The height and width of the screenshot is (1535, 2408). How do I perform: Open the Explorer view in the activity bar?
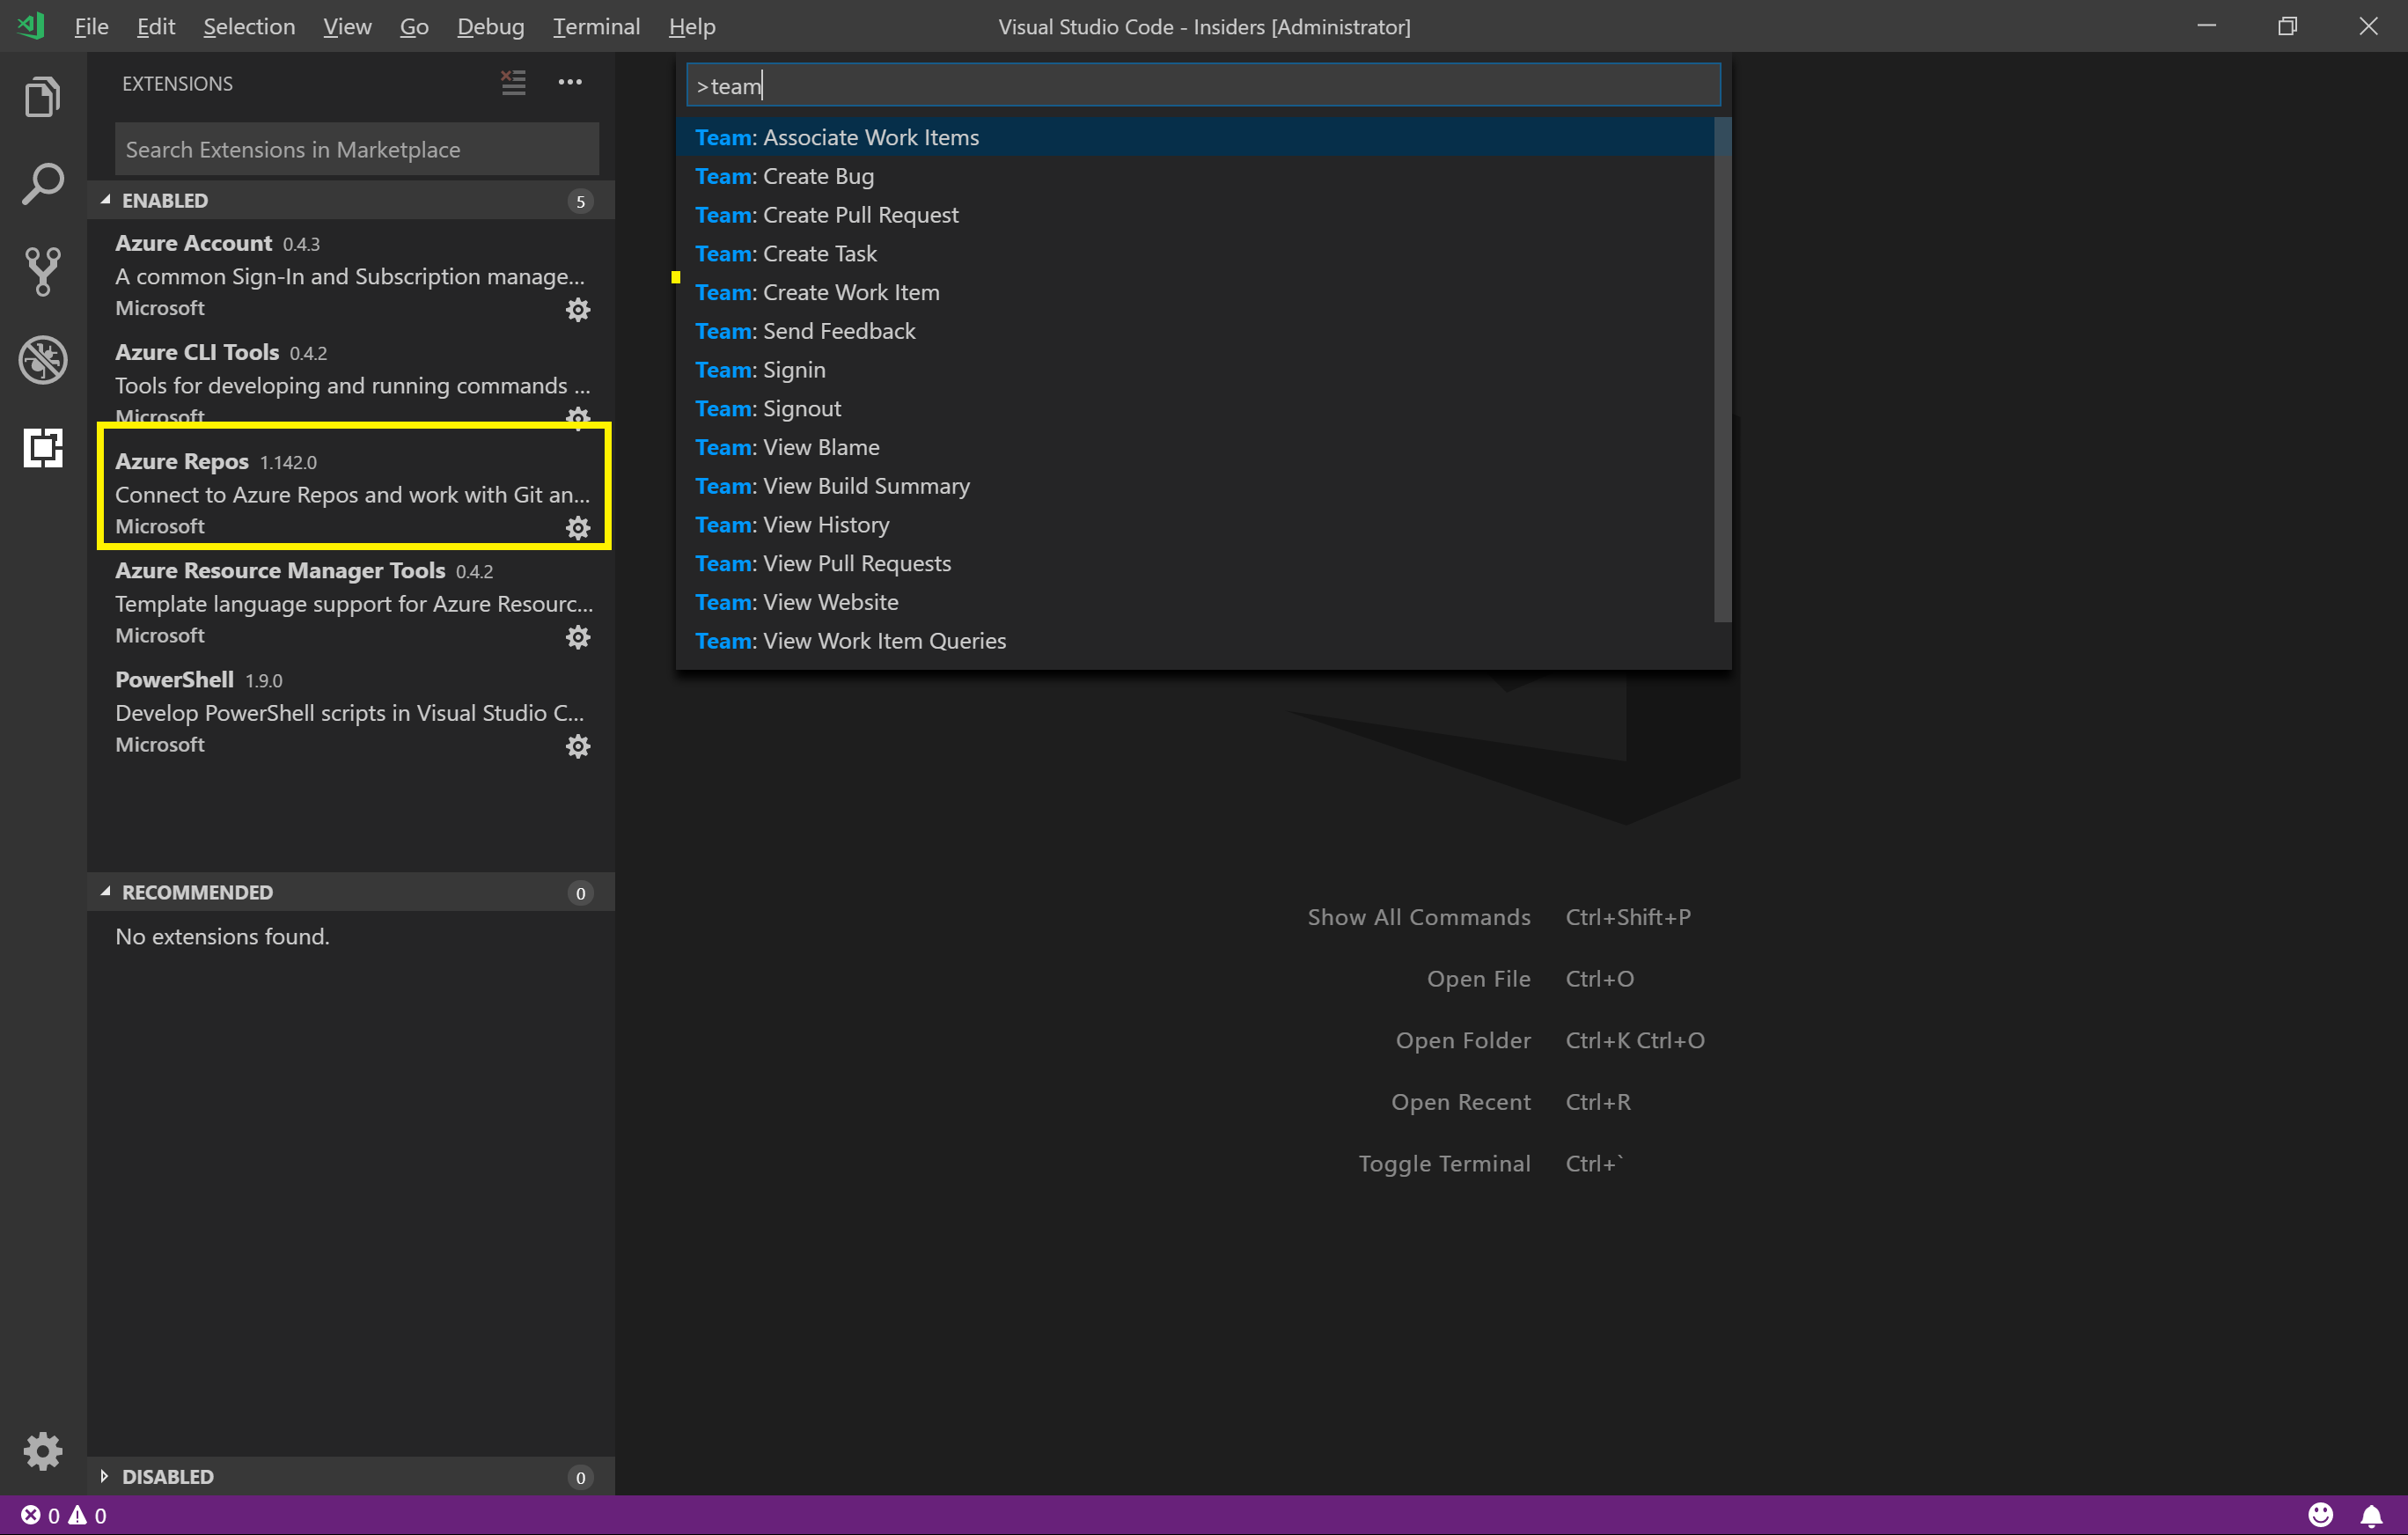coord(42,96)
